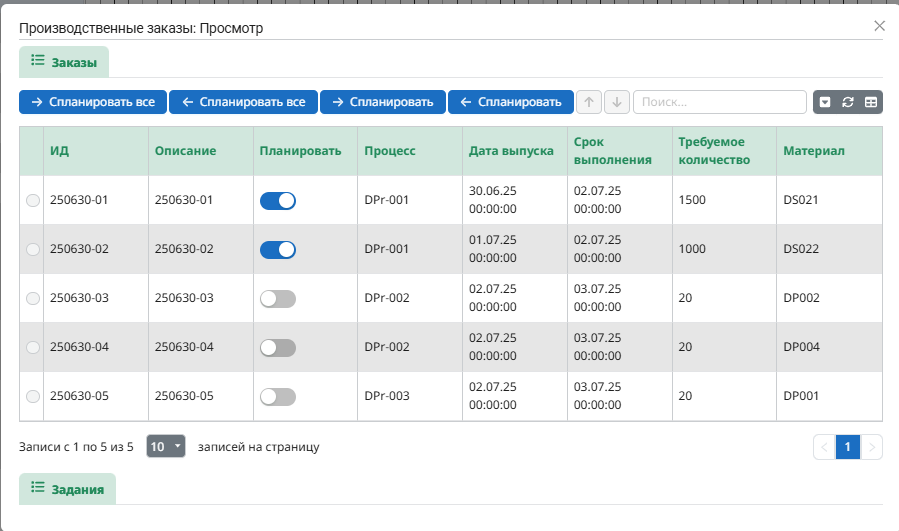The width and height of the screenshot is (899, 531).
Task: Open the filter dropdown icon in toolbar
Action: pyautogui.click(x=825, y=102)
